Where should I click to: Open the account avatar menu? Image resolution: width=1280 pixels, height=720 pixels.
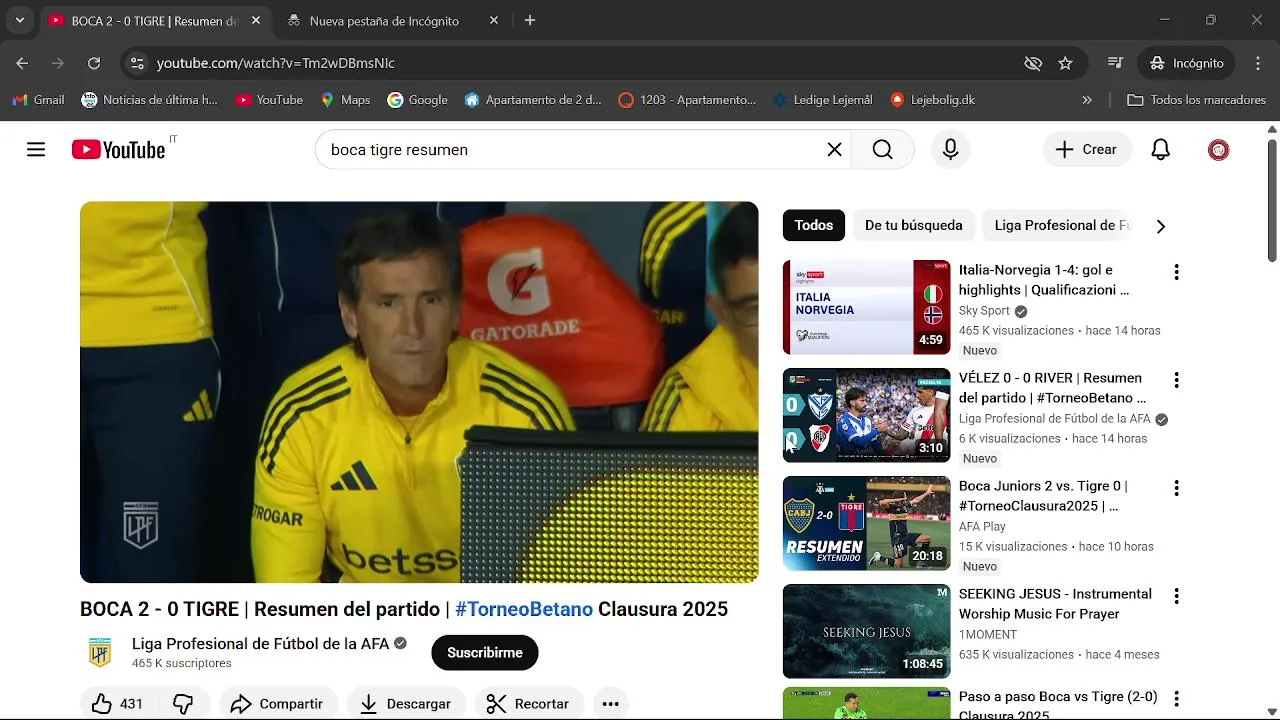coord(1218,150)
